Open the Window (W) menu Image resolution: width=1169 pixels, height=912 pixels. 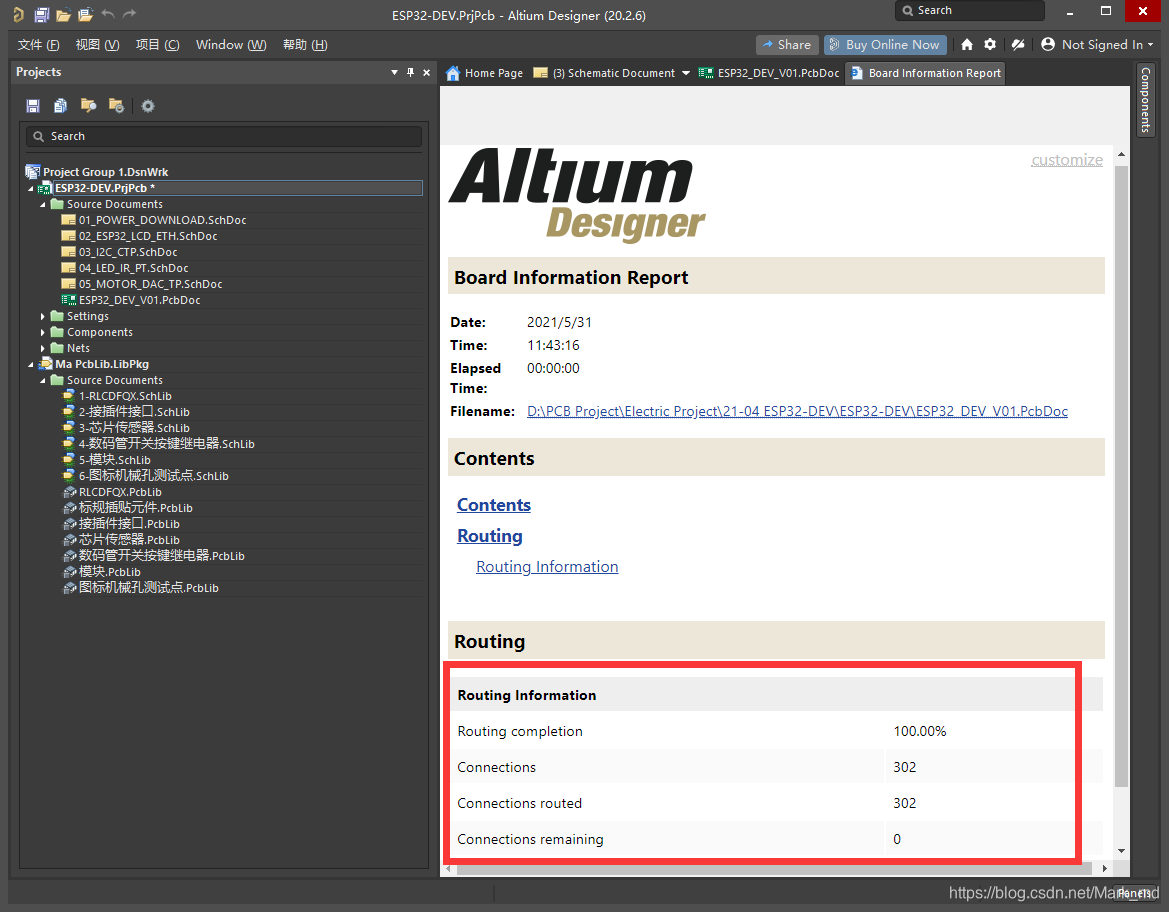click(x=231, y=45)
